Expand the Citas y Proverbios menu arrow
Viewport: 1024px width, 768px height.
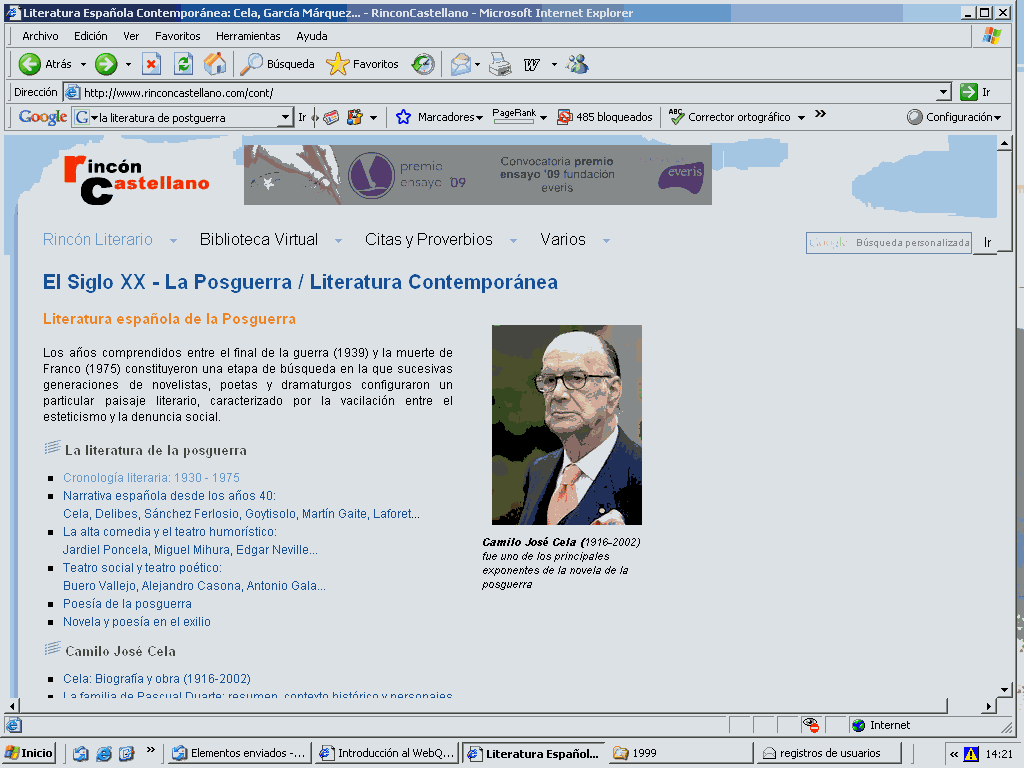pyautogui.click(x=513, y=240)
